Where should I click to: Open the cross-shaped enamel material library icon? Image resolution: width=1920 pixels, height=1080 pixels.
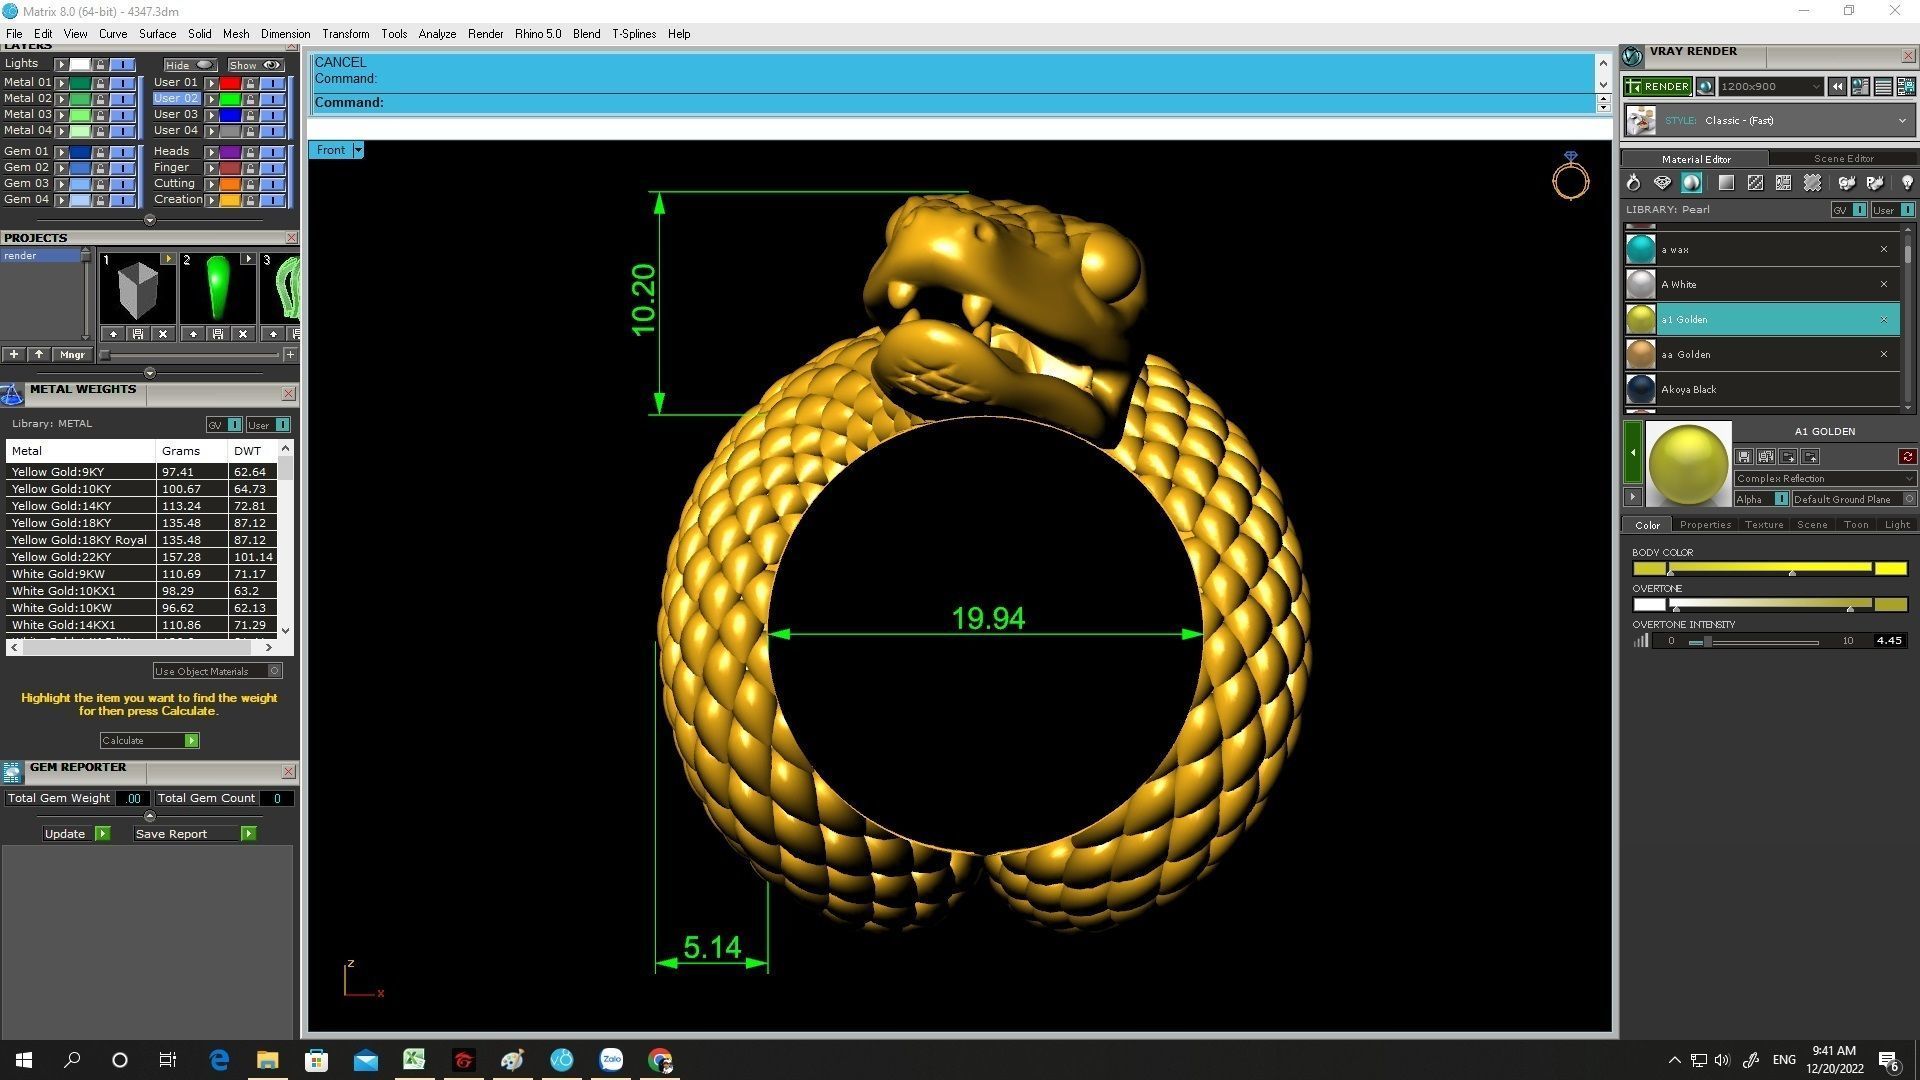coord(1812,183)
